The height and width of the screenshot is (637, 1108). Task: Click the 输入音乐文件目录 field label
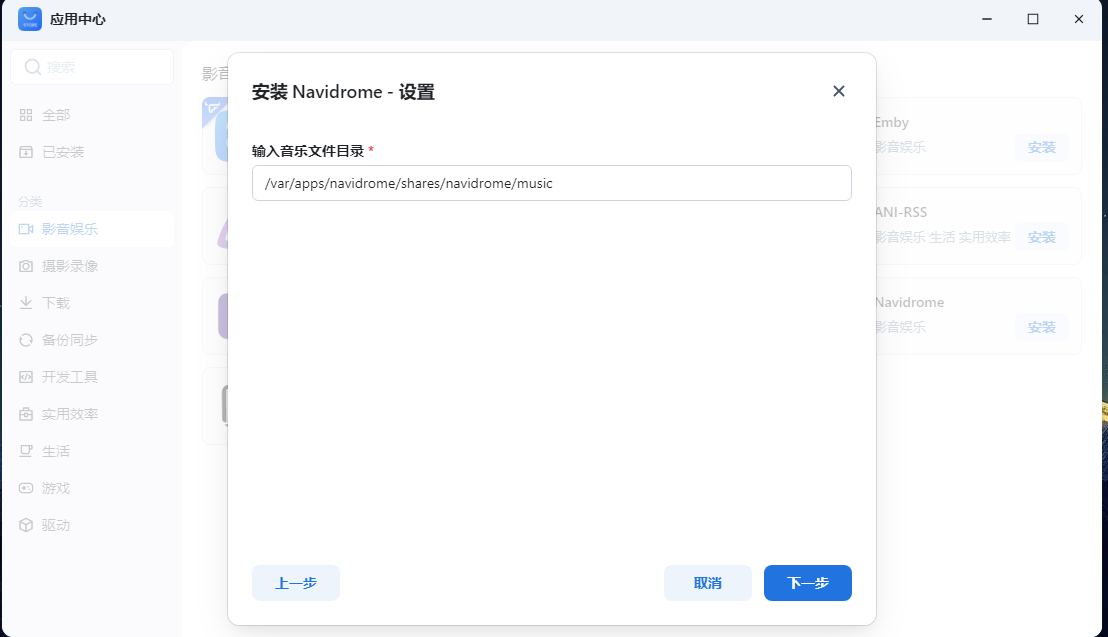click(x=308, y=151)
